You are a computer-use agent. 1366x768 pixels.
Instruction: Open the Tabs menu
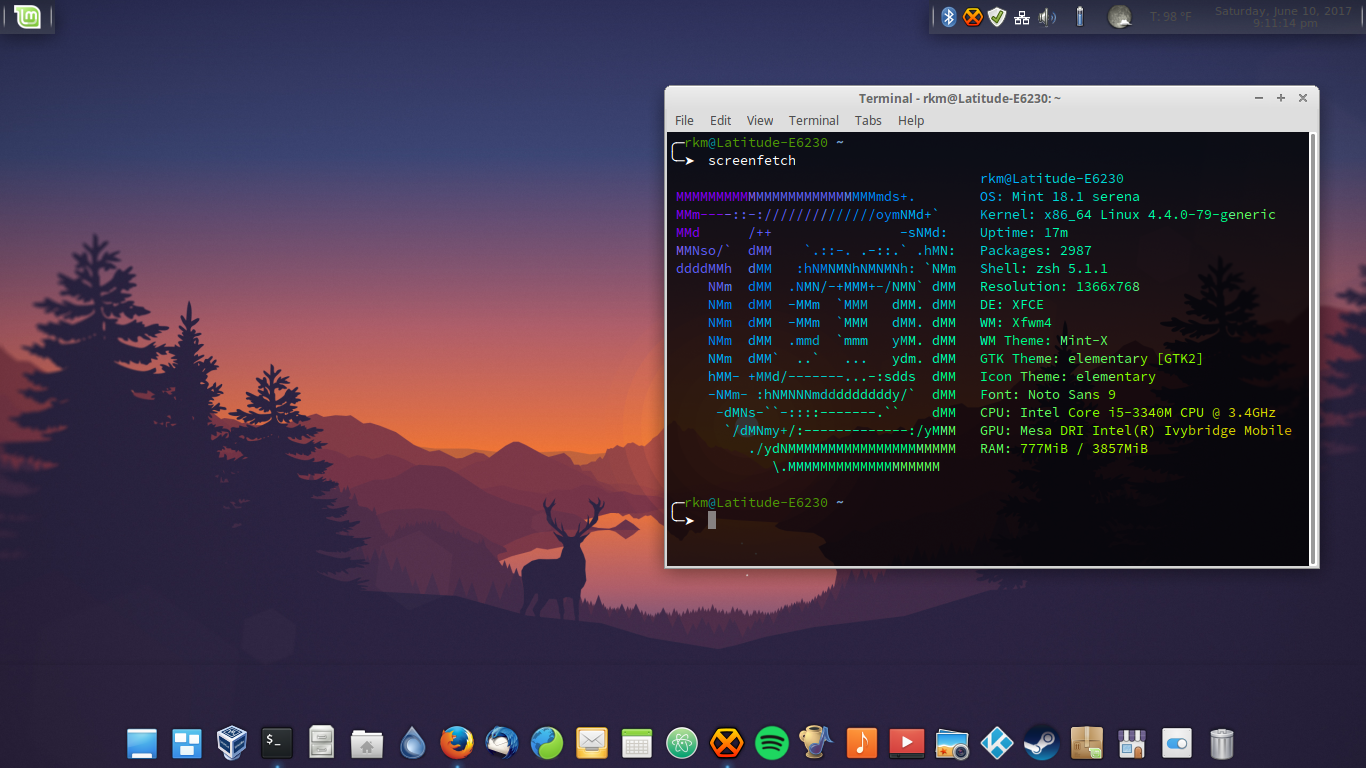pyautogui.click(x=868, y=120)
